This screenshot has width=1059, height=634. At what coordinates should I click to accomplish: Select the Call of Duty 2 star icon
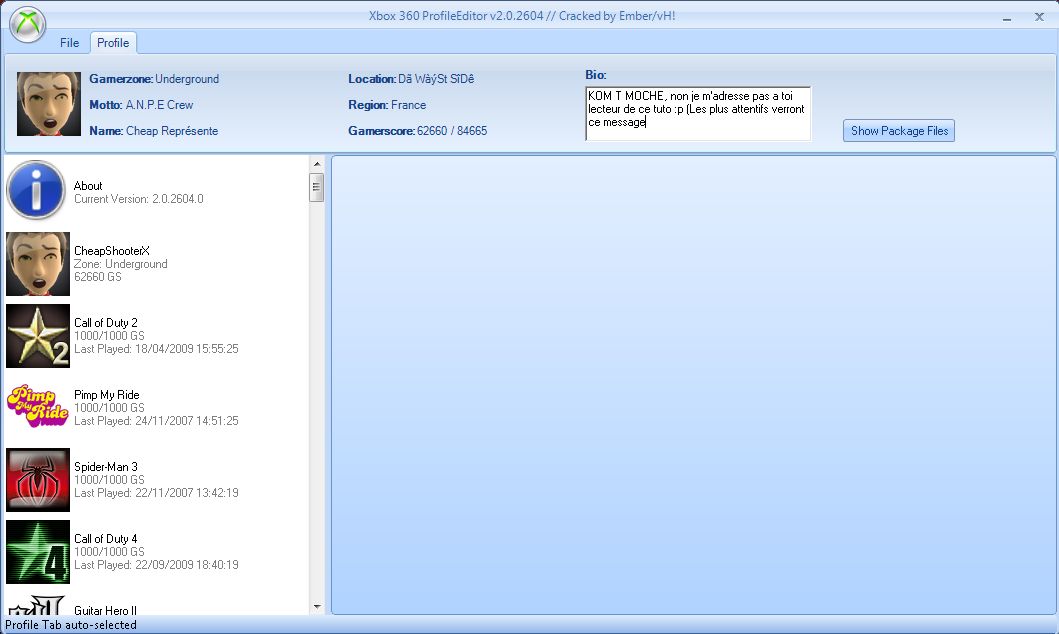(38, 336)
